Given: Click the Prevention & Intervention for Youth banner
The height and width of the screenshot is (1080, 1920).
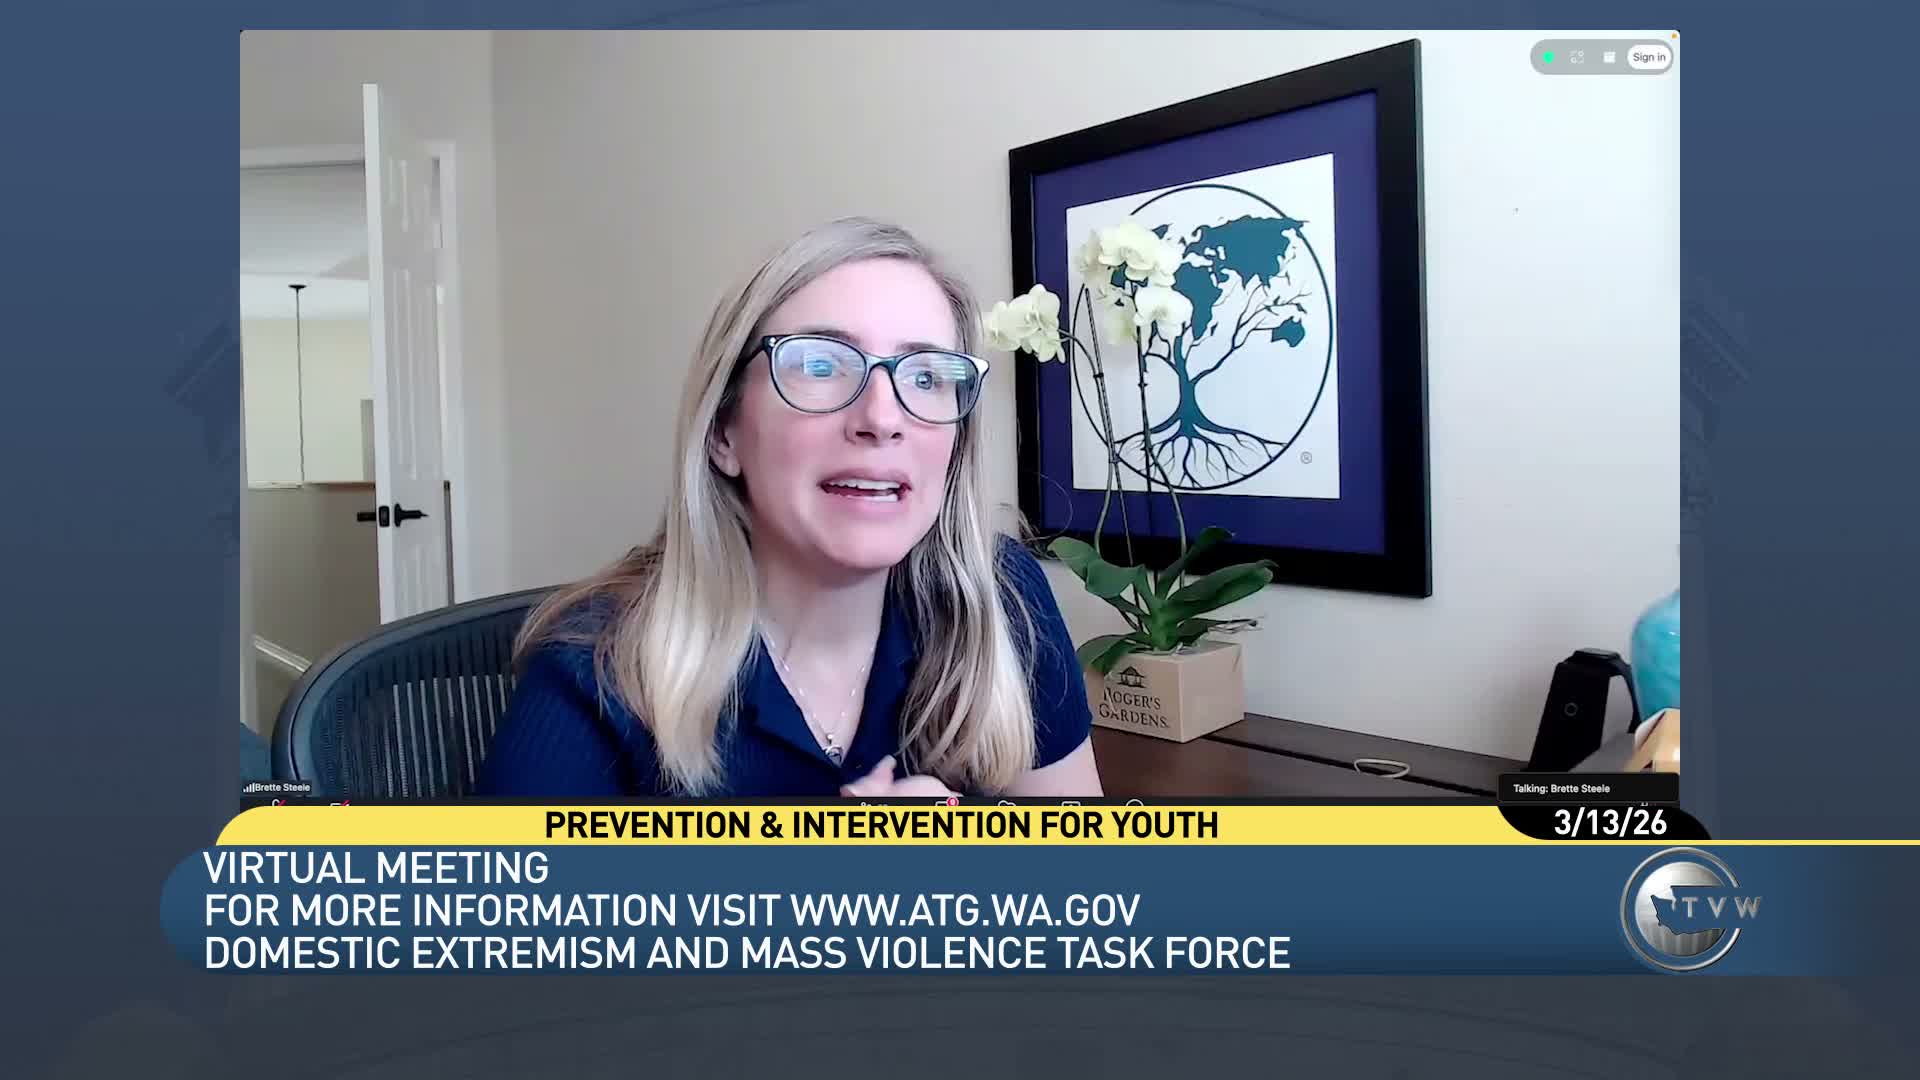Looking at the screenshot, I should pyautogui.click(x=880, y=825).
